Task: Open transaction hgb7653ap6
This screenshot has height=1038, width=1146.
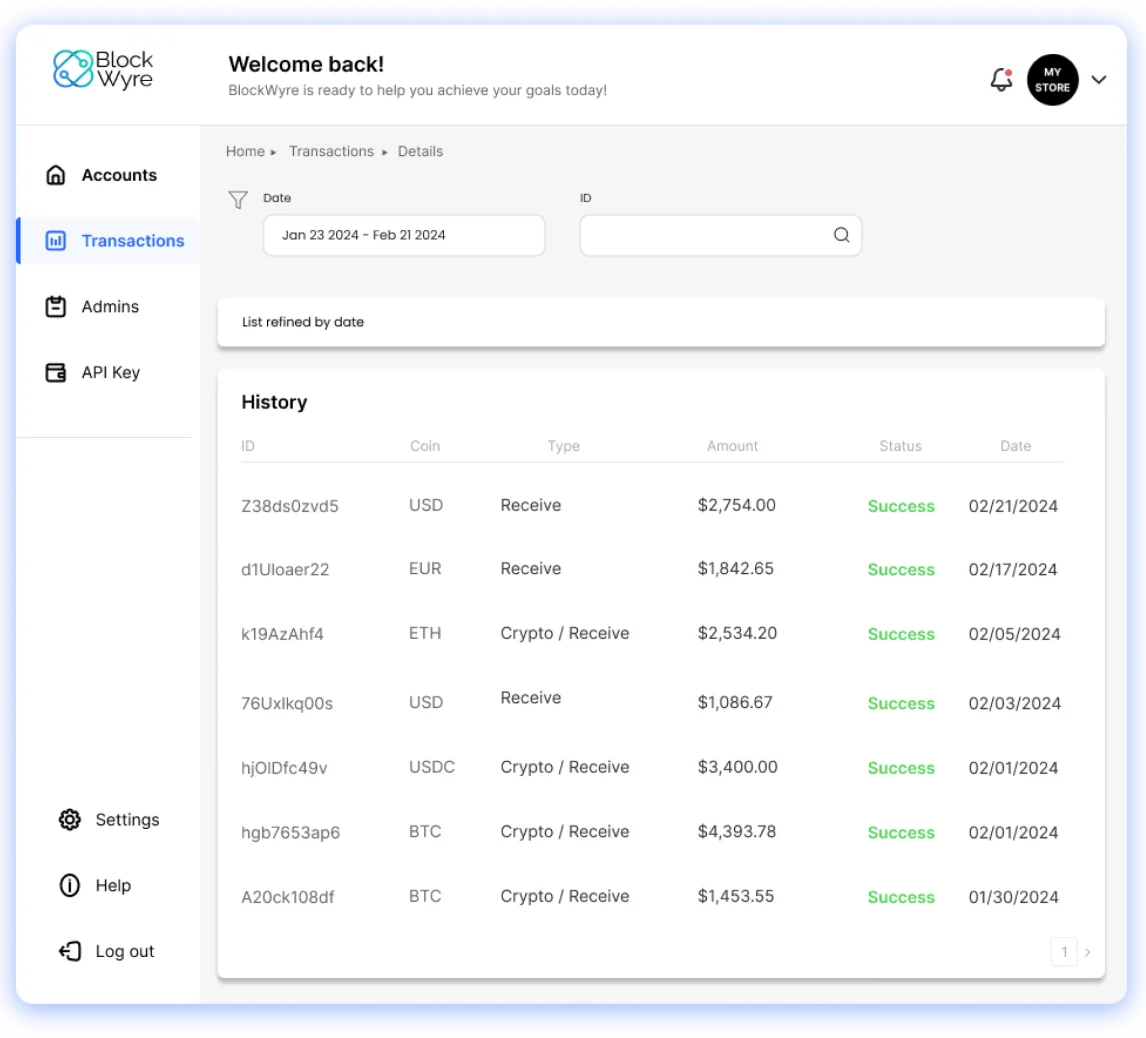Action: 290,833
